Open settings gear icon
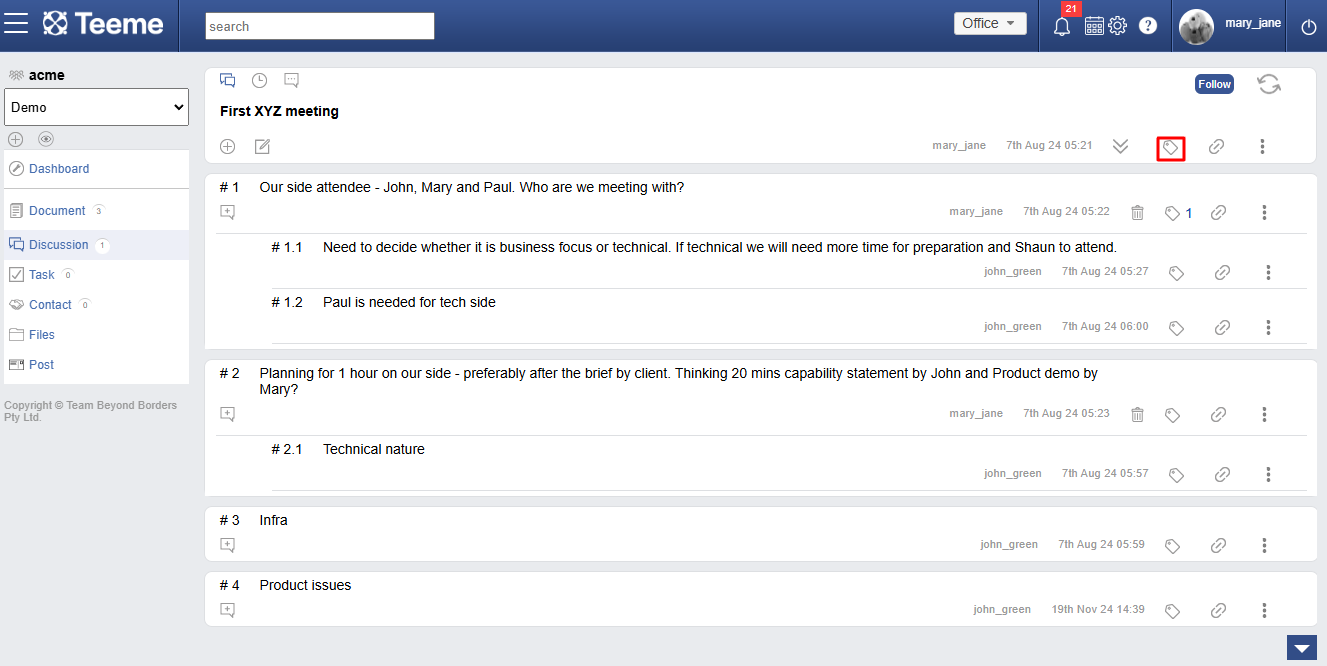 [1117, 26]
